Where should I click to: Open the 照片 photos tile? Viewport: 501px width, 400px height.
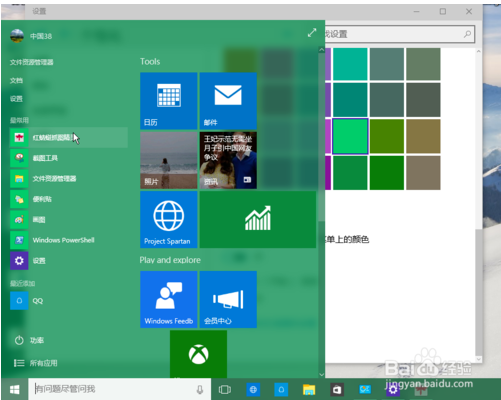tap(169, 160)
